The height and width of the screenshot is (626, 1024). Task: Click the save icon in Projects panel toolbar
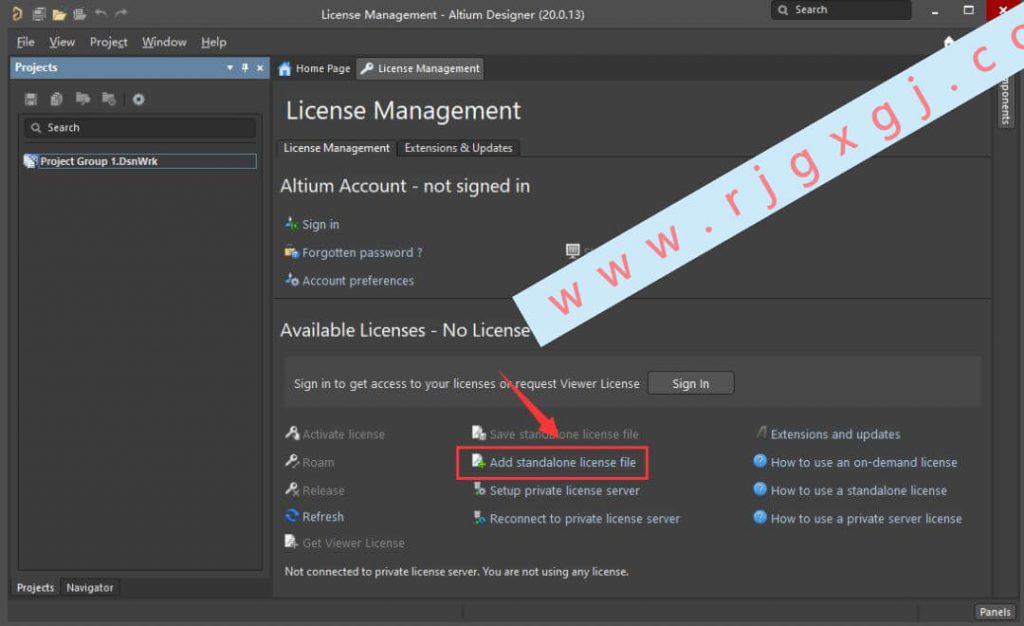click(31, 99)
